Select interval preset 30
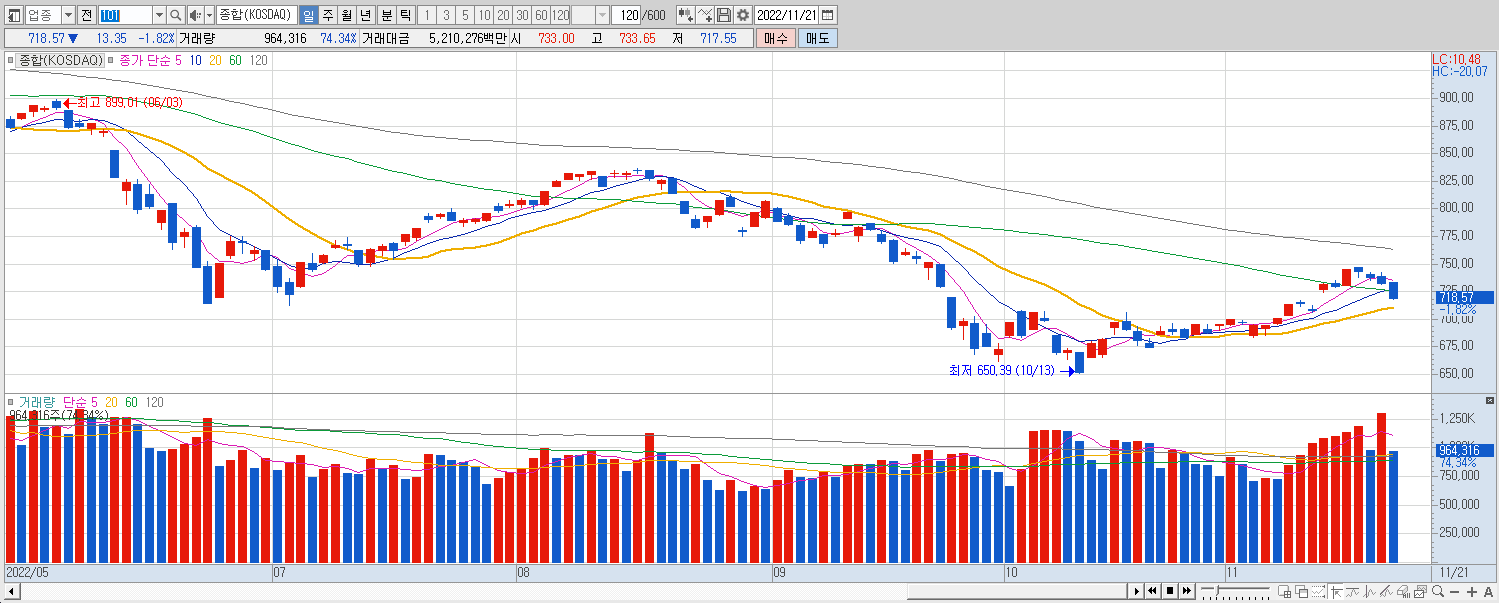The height and width of the screenshot is (603, 1499). tap(522, 15)
